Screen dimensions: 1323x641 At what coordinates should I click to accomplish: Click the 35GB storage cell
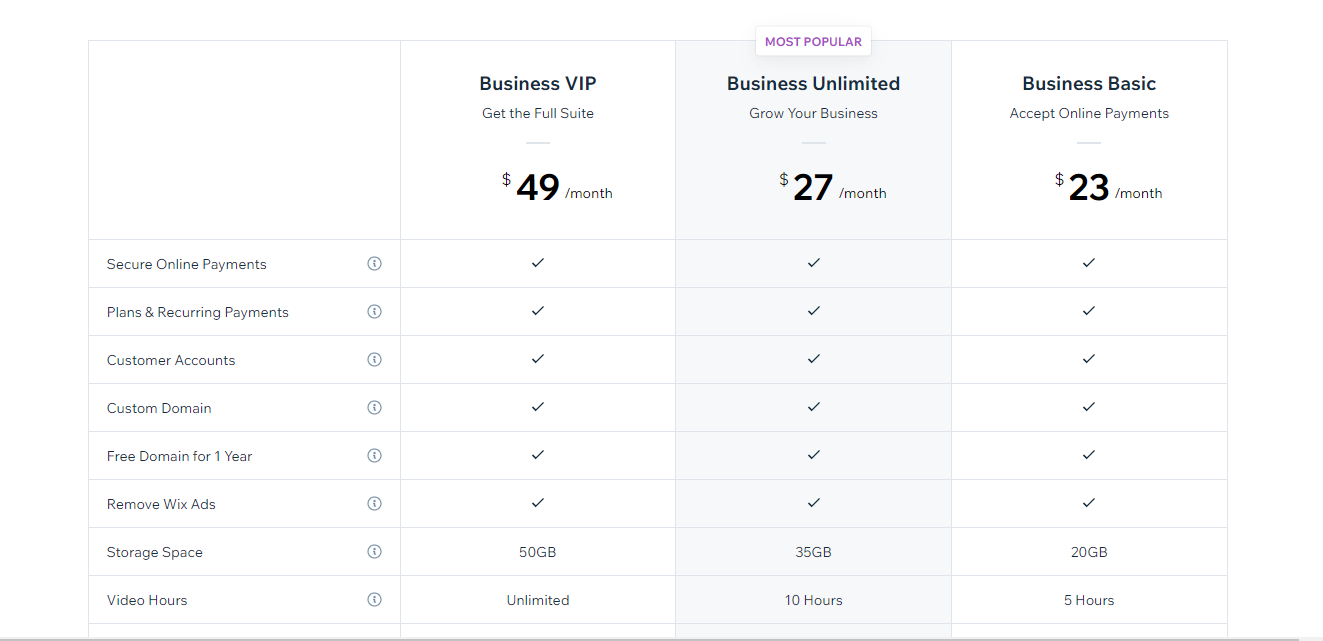(813, 552)
